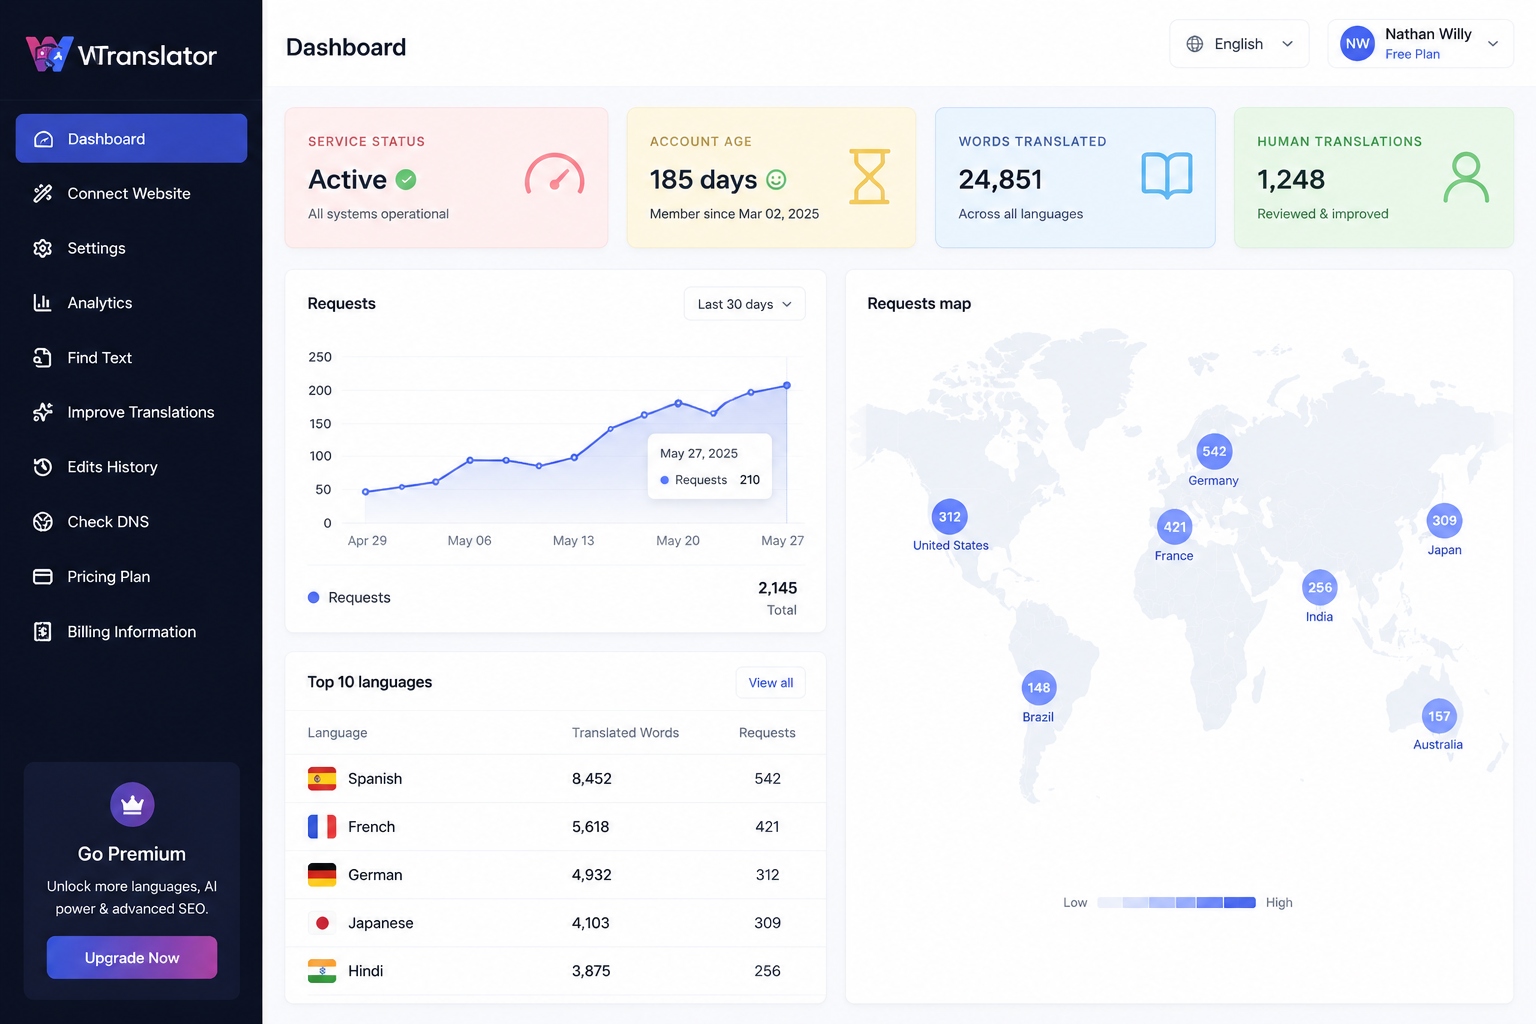1536x1024 pixels.
Task: Click the NW avatar circle
Action: coord(1357,44)
